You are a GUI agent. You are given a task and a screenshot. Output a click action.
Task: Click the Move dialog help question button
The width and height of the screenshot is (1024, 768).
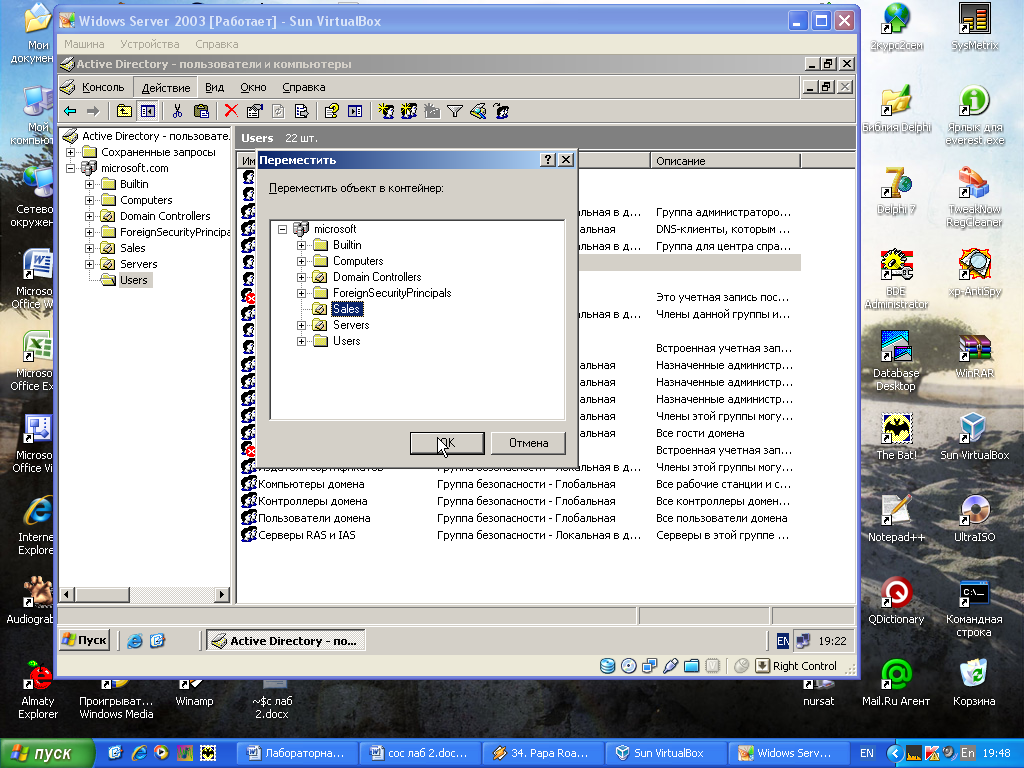coord(549,160)
